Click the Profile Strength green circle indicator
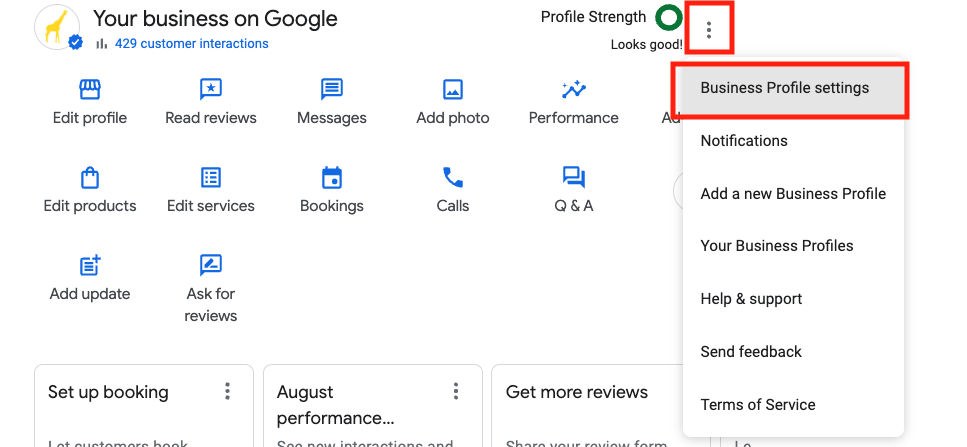 pyautogui.click(x=668, y=18)
